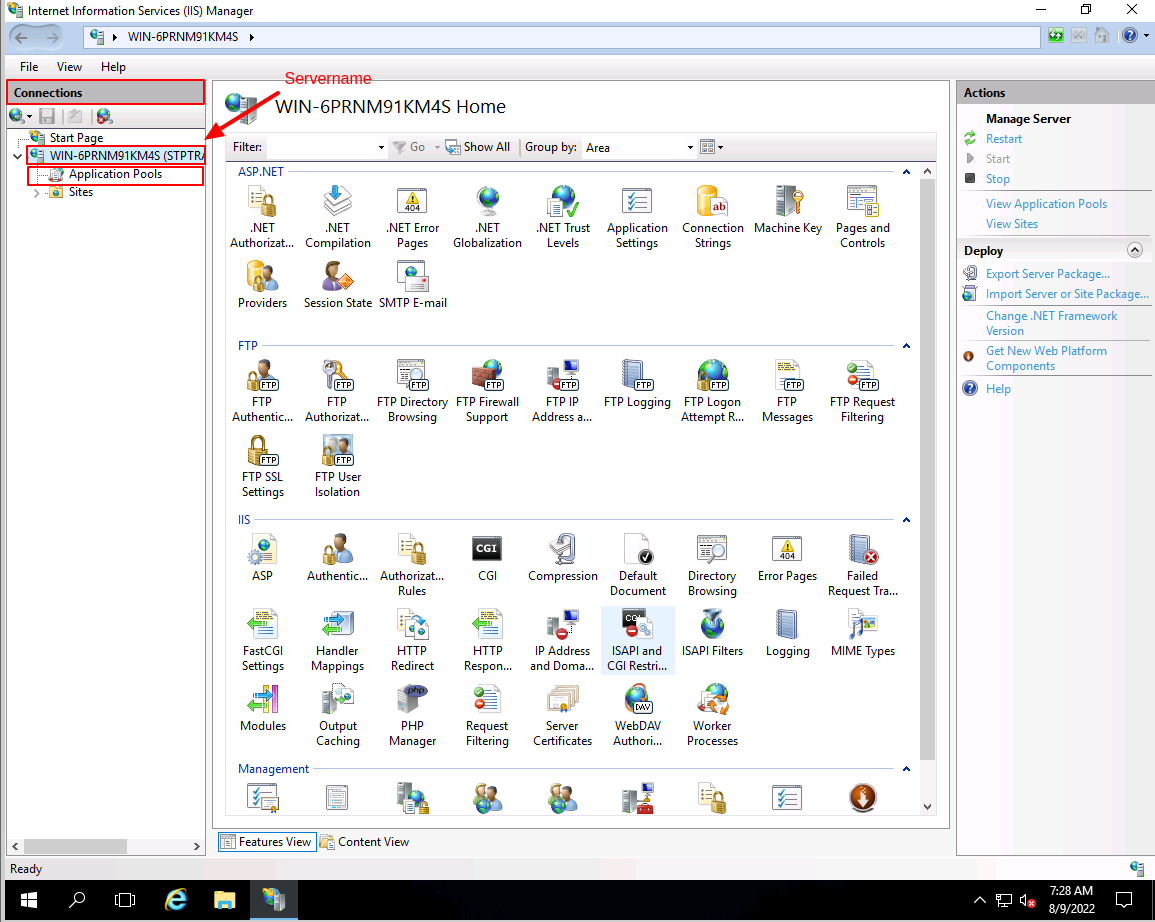Open .NET Globalization settings
This screenshot has height=922, width=1155.
point(488,217)
